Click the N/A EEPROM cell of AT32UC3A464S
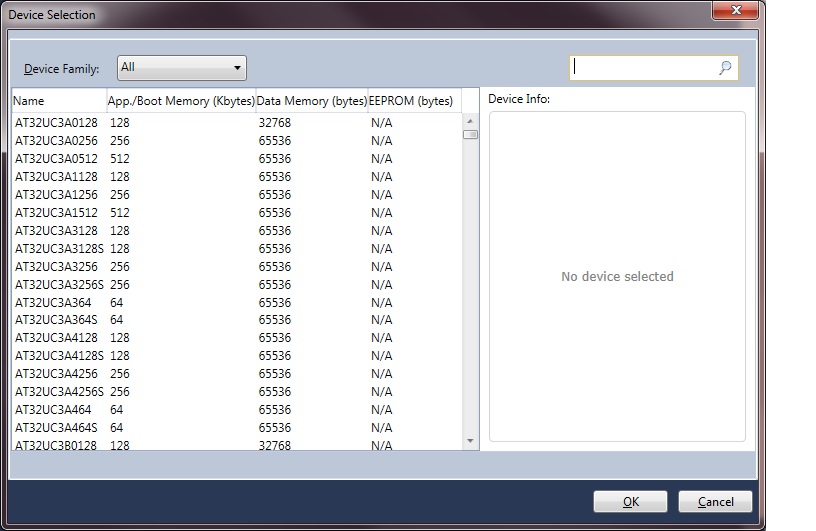816x531 pixels. 381,427
